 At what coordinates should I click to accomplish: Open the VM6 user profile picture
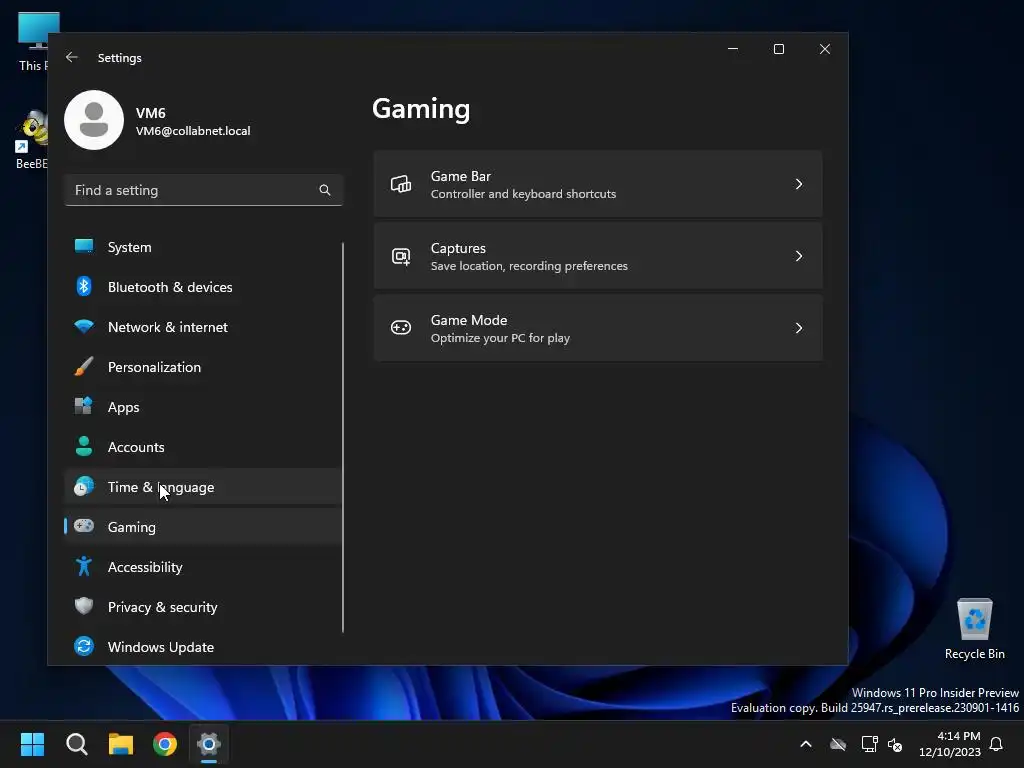click(x=94, y=120)
